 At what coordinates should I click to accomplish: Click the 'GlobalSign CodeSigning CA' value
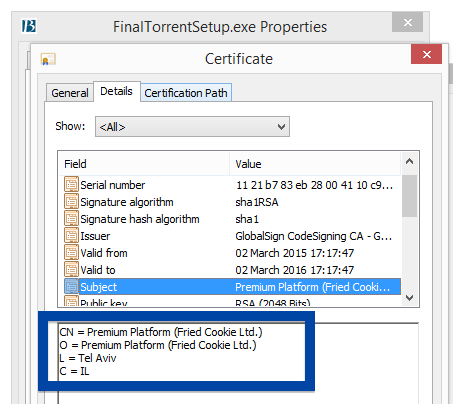coord(313,236)
